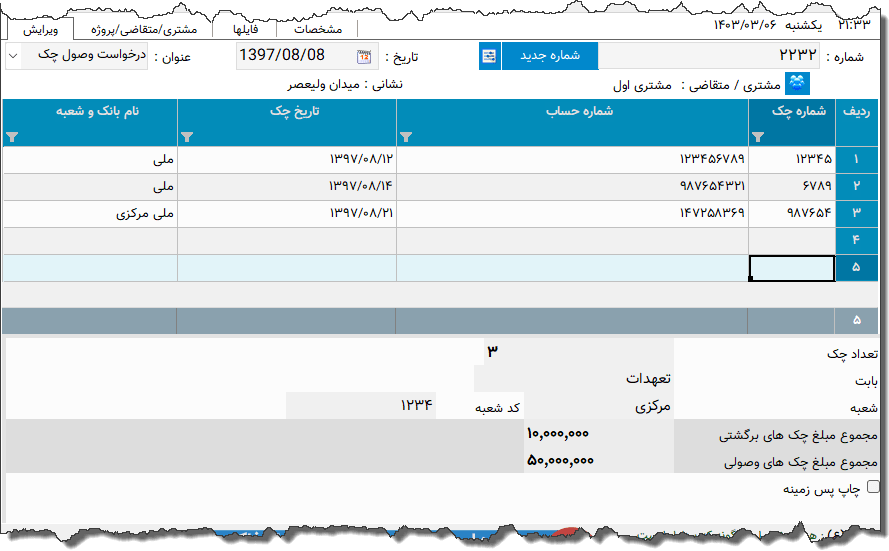The image size is (889, 551).
Task: Click the کد شعبه field ۱۲۳۴
Action: [361, 405]
